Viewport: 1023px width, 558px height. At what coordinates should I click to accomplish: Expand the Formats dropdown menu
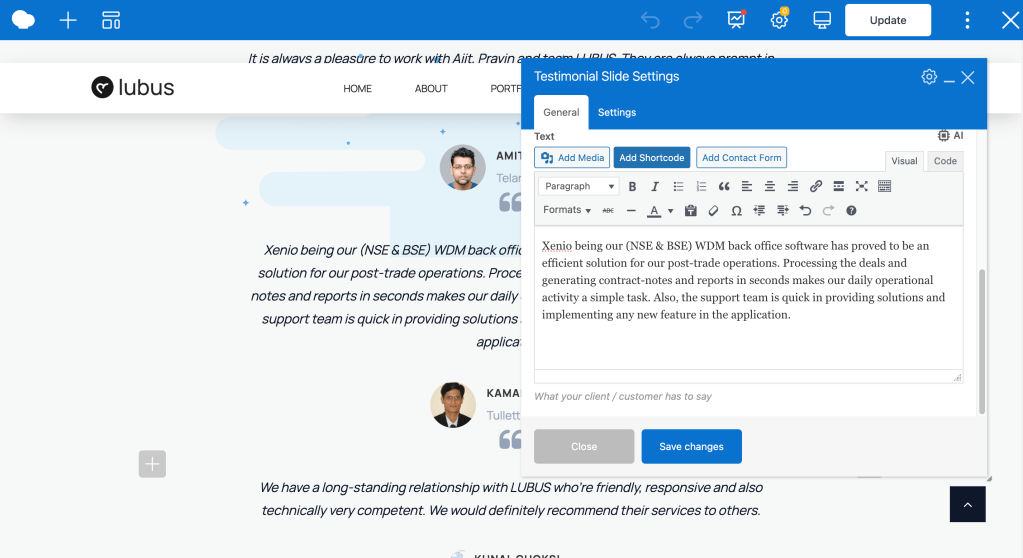[x=567, y=211]
